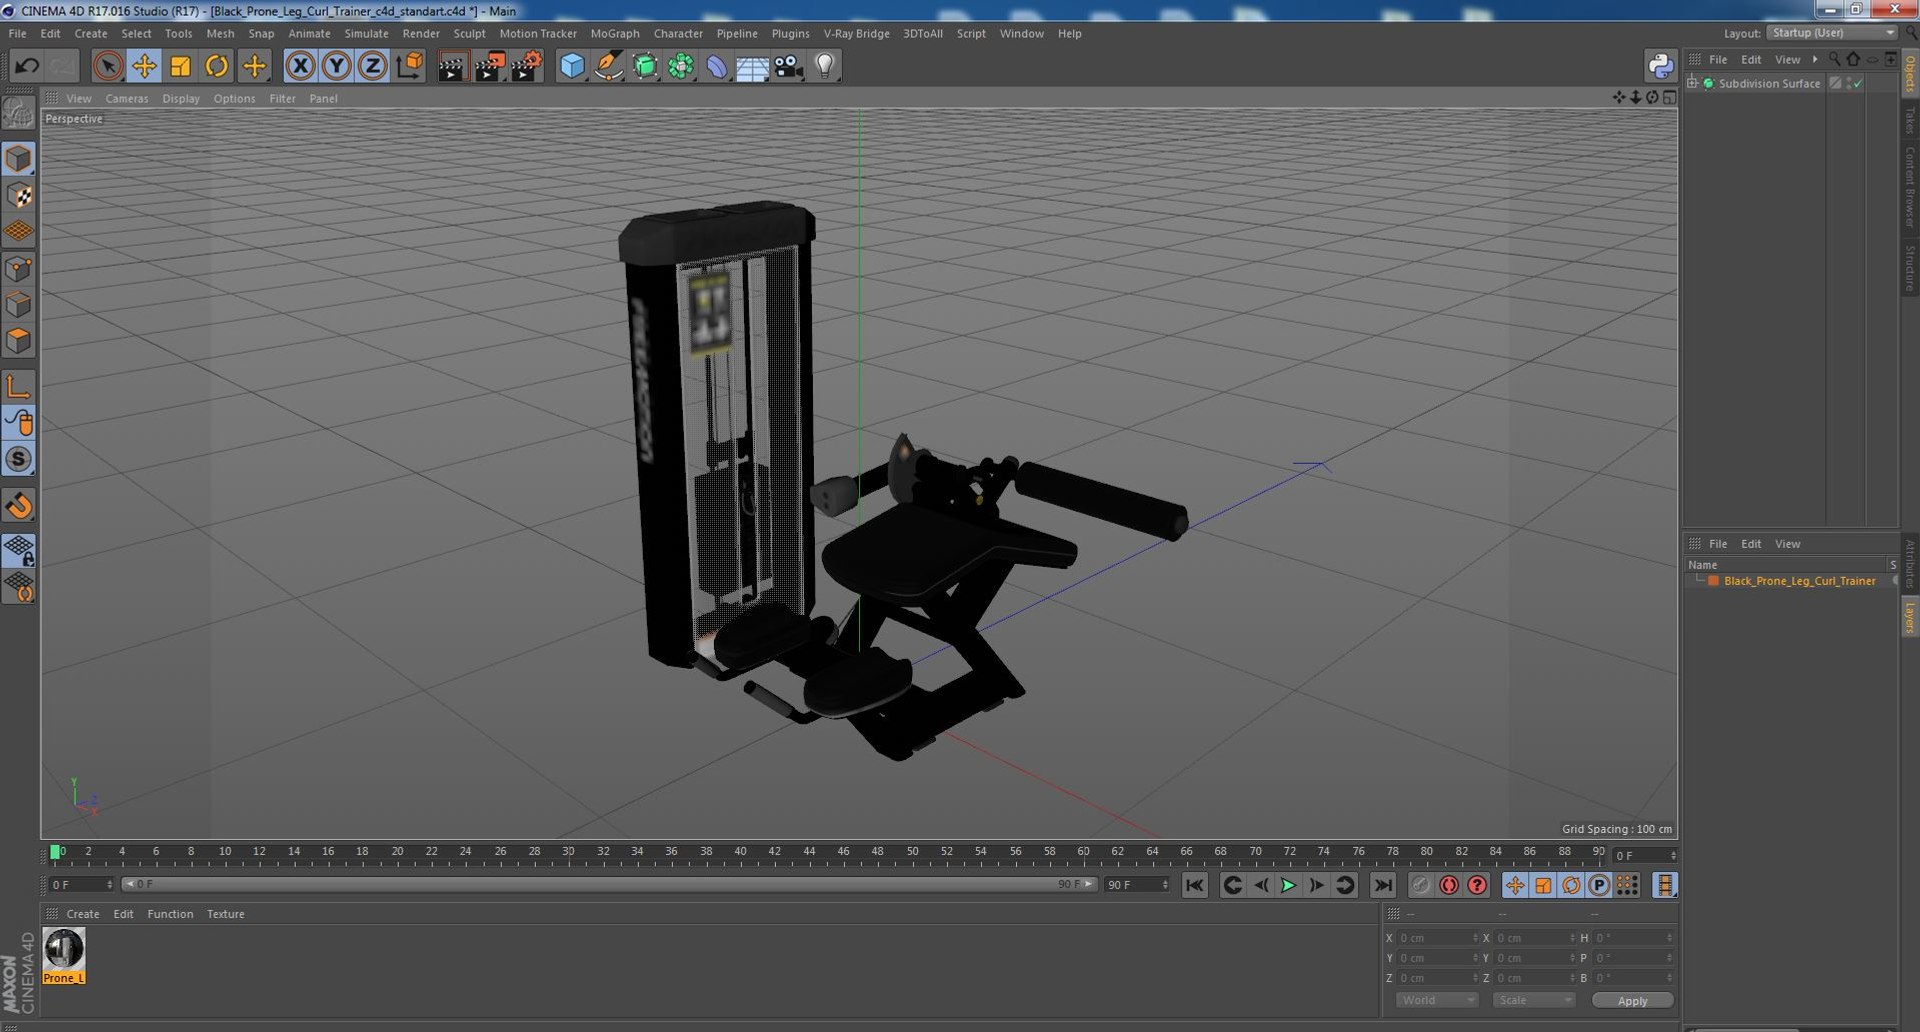Toggle Enable Axis mode
Viewport: 1920px width, 1032px height.
coord(19,387)
